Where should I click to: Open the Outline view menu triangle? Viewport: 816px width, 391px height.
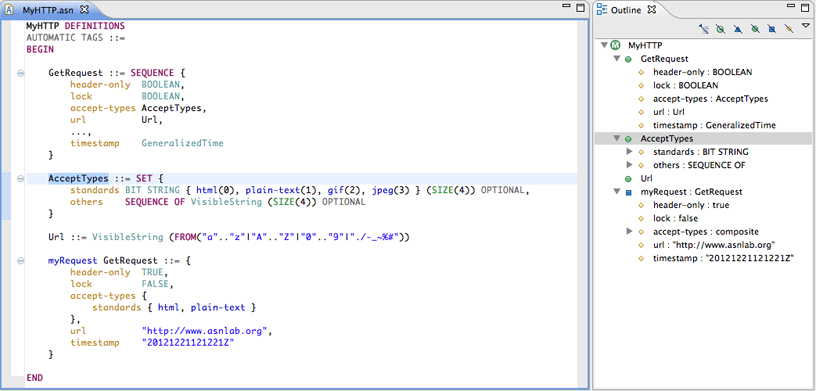click(x=806, y=26)
